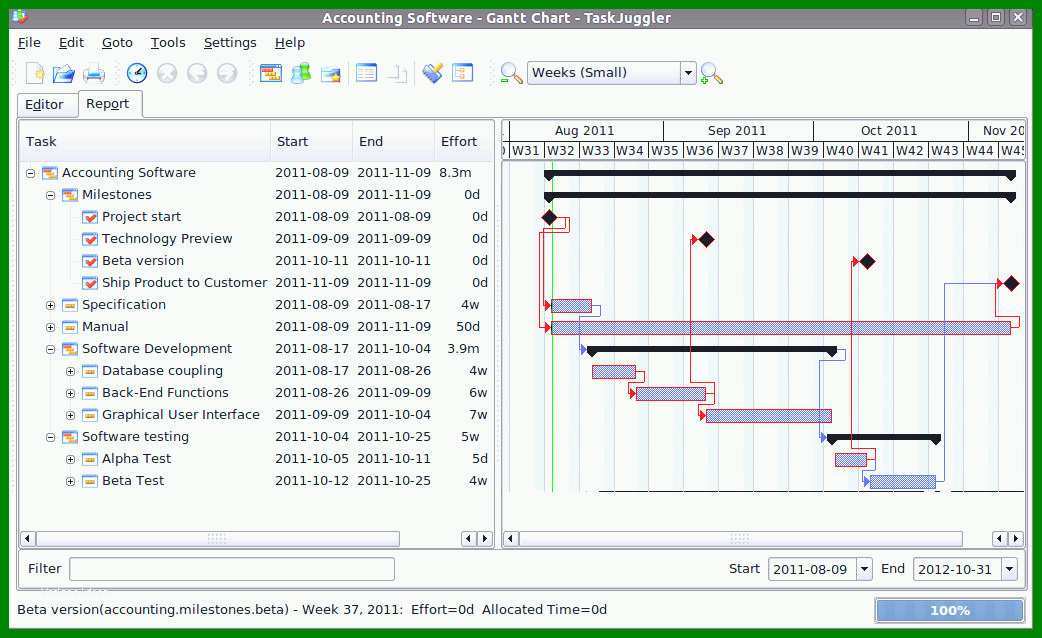Open a project with the folder icon
The width and height of the screenshot is (1042, 638).
[x=64, y=73]
